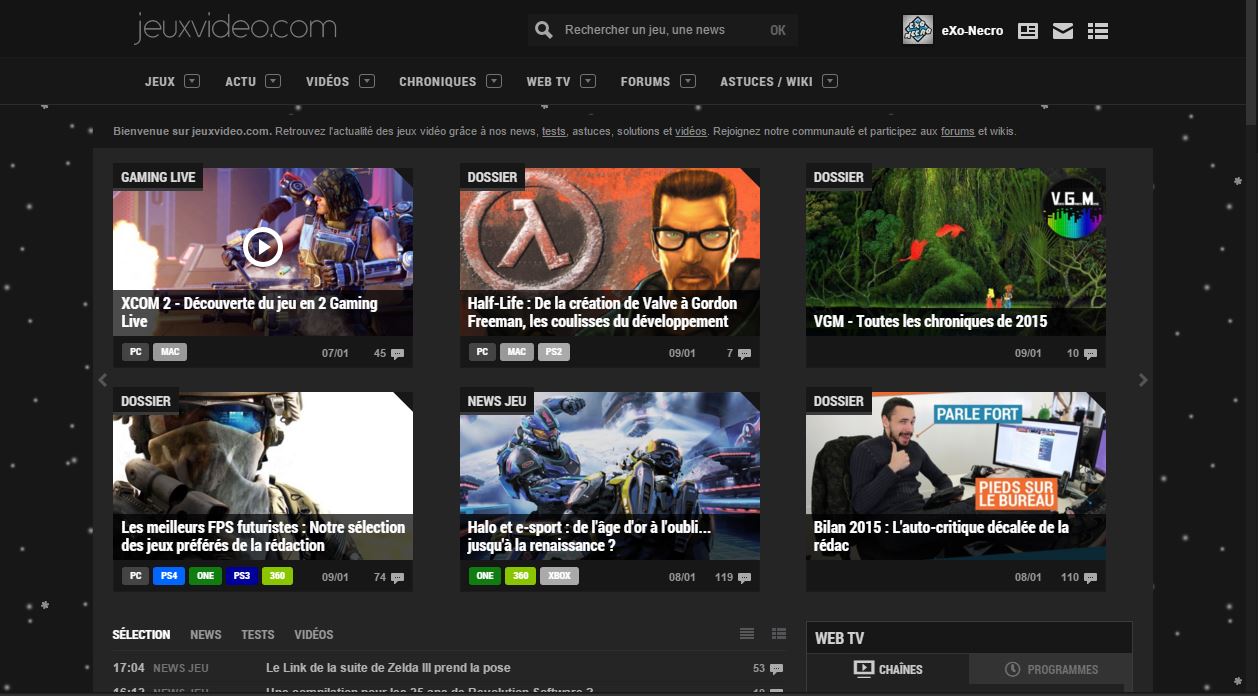Screen dimensions: 1258x696
Task: Select the TESTS tab
Action: click(258, 635)
